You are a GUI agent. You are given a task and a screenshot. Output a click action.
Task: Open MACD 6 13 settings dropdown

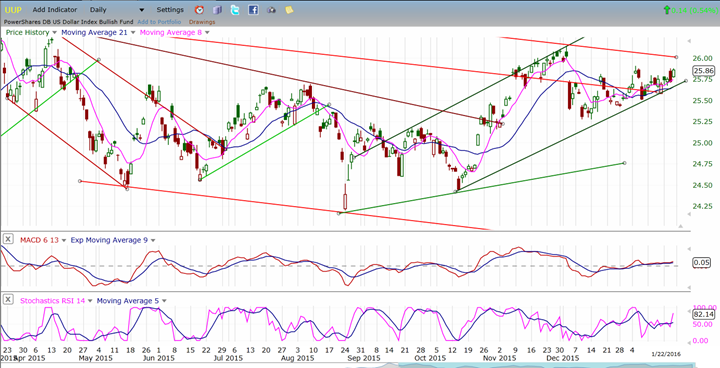pos(63,240)
